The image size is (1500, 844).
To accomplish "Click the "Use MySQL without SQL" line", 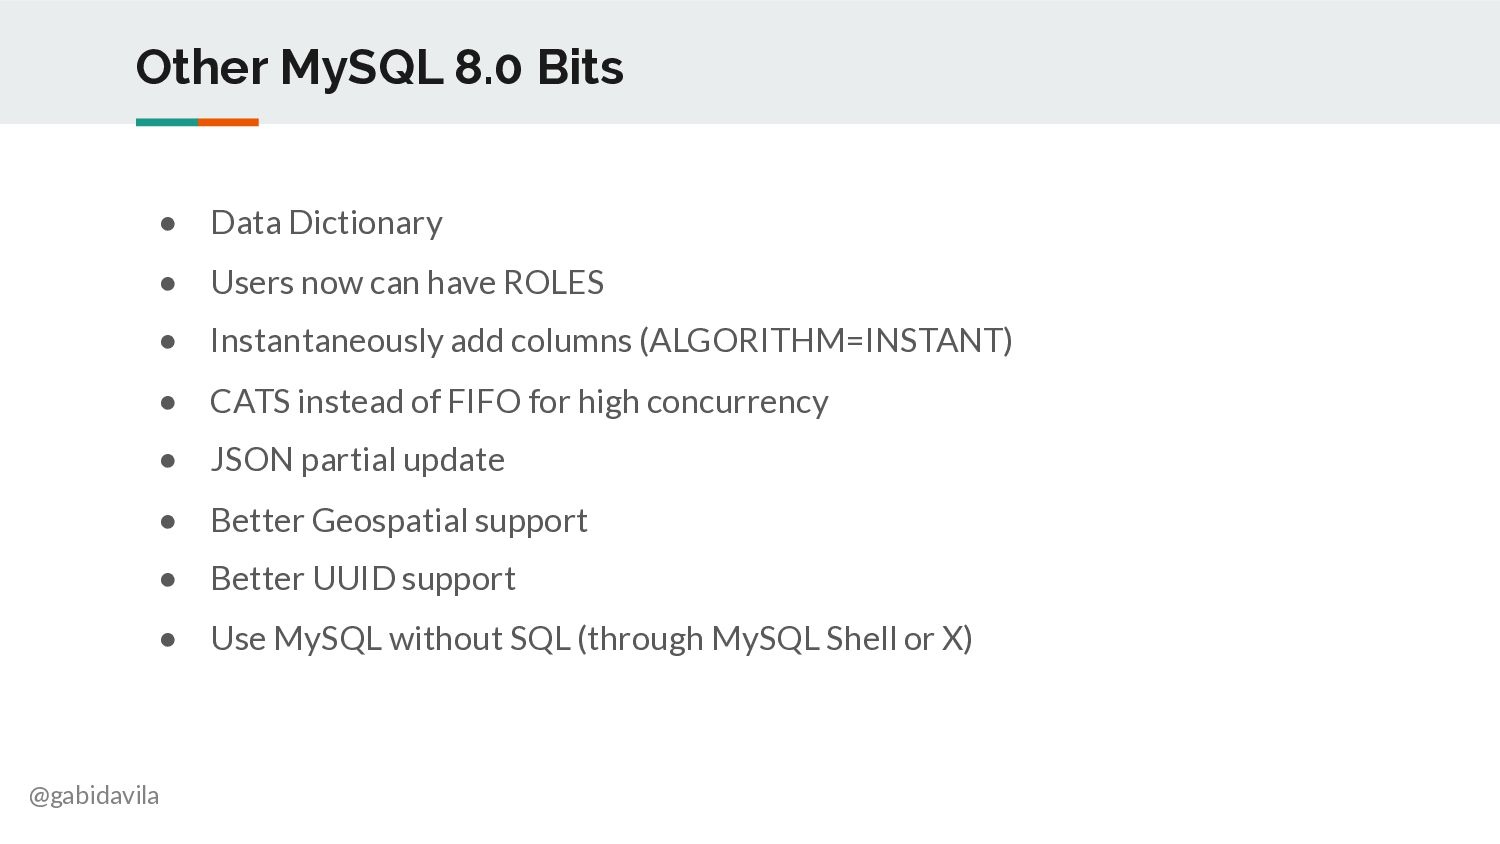I will click(x=591, y=639).
